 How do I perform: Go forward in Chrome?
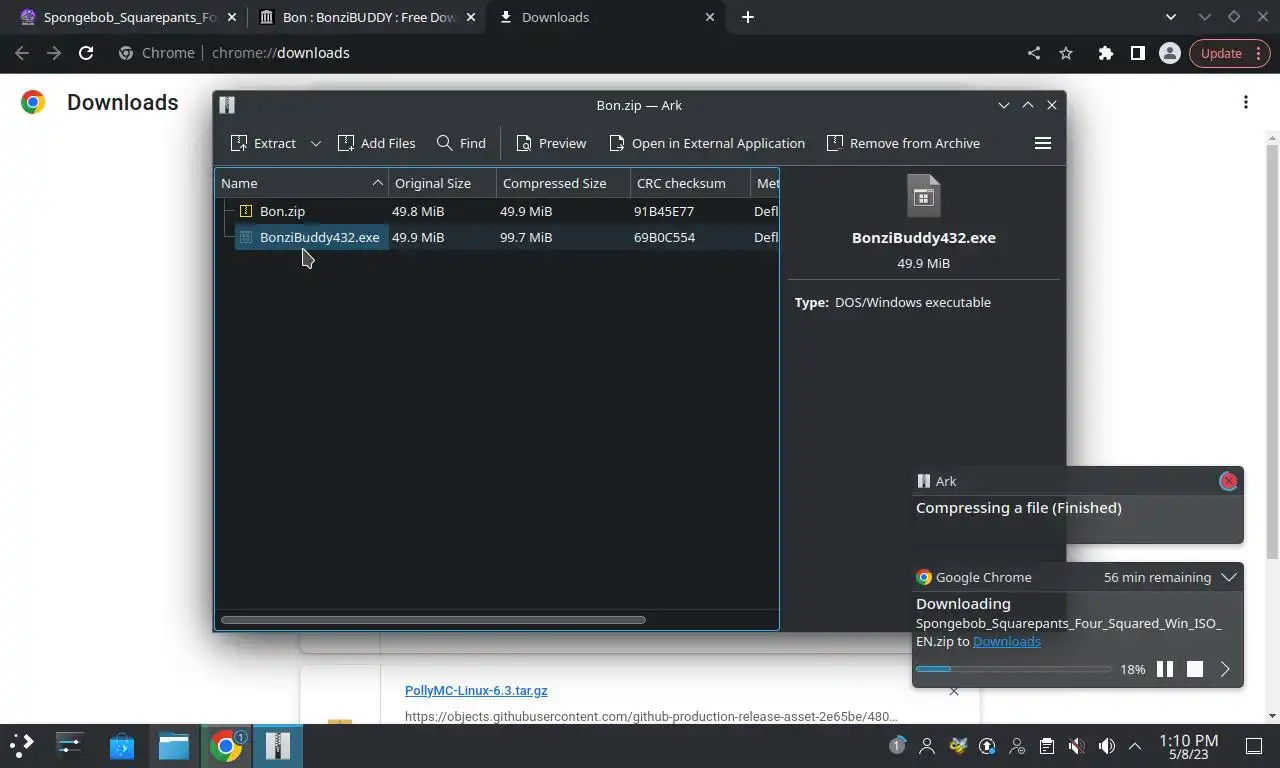(x=54, y=53)
